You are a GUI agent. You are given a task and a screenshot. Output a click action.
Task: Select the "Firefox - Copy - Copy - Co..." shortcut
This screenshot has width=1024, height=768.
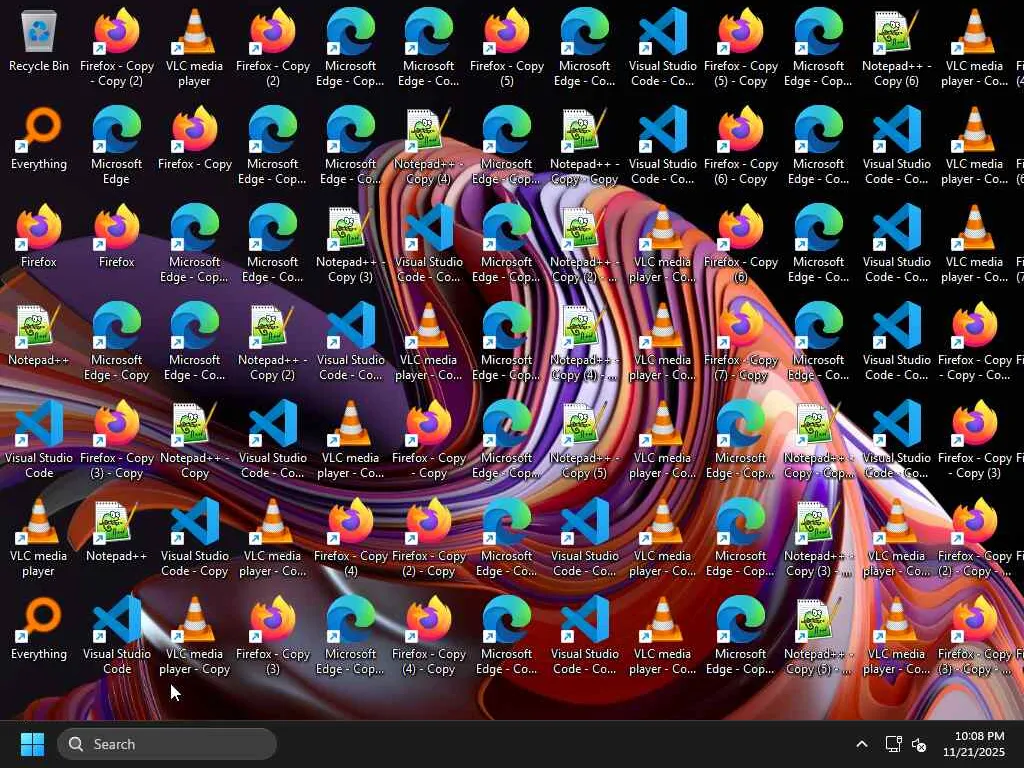click(x=975, y=342)
